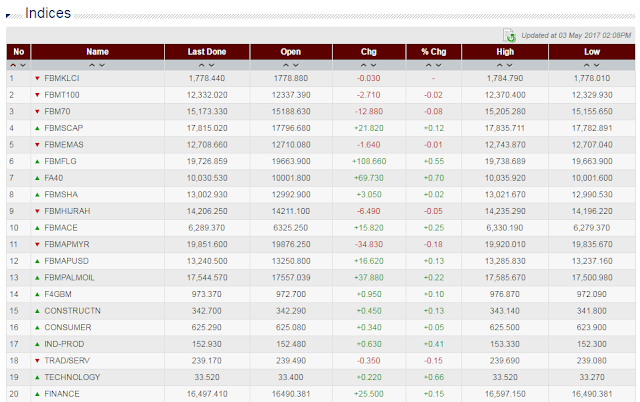Click the green up arrow beside TECHNOLOGY

[37, 378]
